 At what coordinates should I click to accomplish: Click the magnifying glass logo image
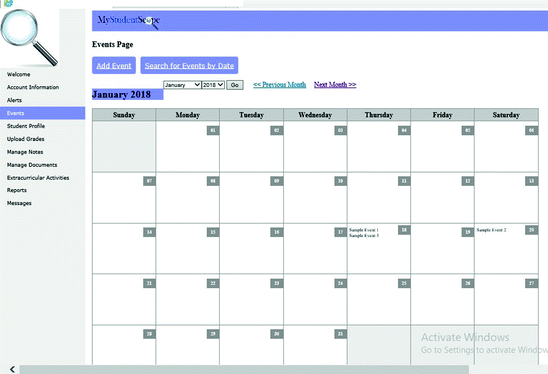tap(29, 38)
